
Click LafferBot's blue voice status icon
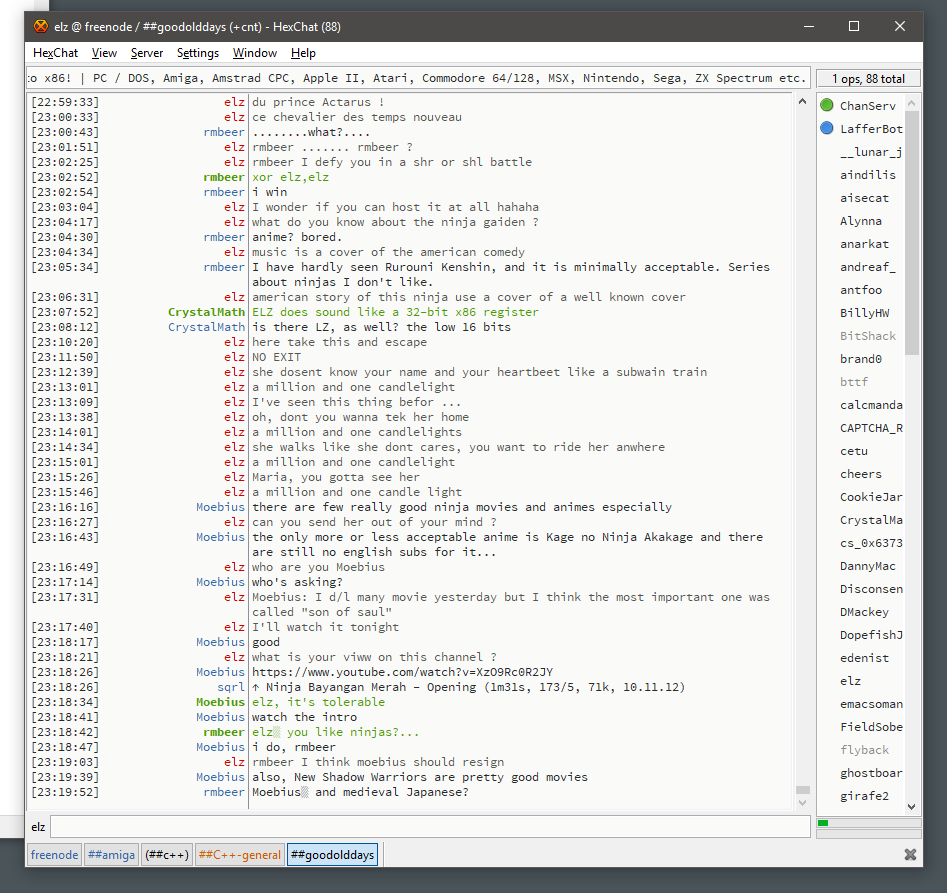click(x=827, y=128)
